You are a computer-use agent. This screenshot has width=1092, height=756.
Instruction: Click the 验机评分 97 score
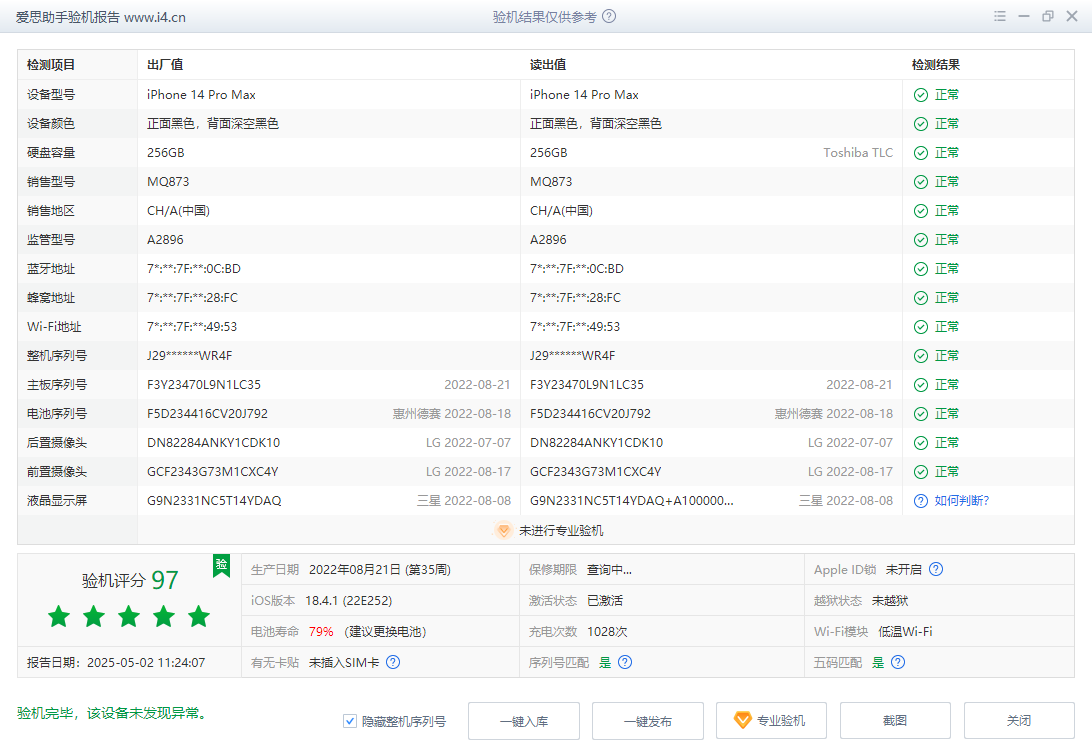(x=130, y=580)
